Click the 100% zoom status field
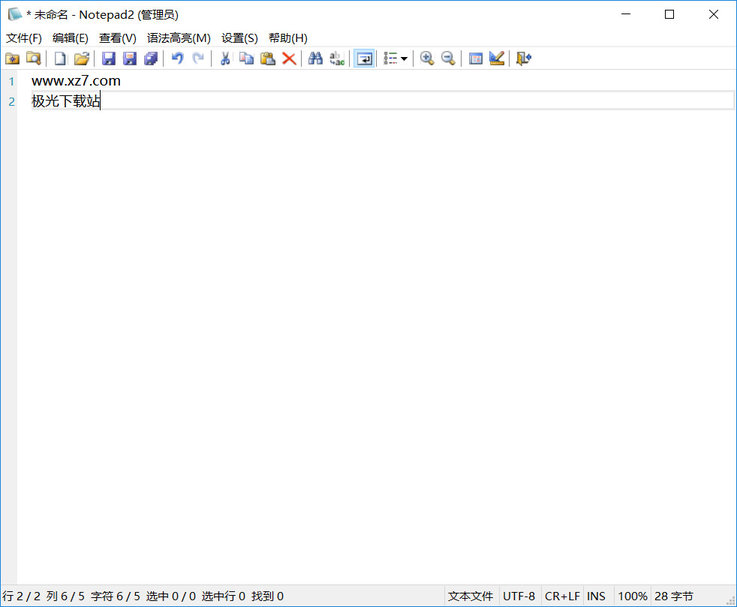737x607 pixels. [x=633, y=596]
